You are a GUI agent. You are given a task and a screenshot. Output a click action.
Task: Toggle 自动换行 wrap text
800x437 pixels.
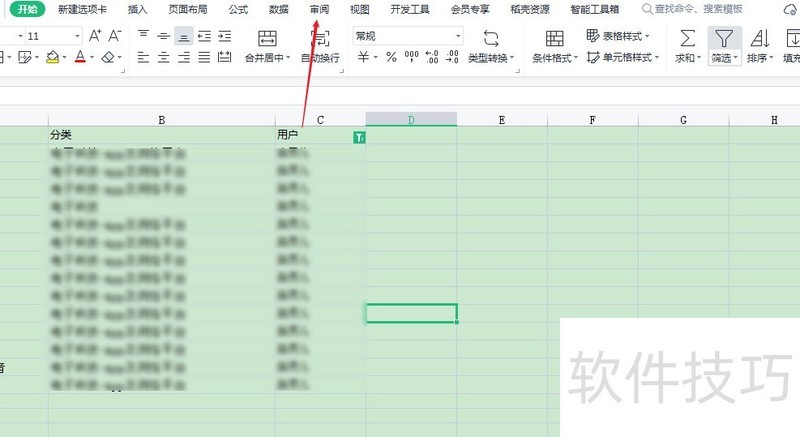point(320,46)
